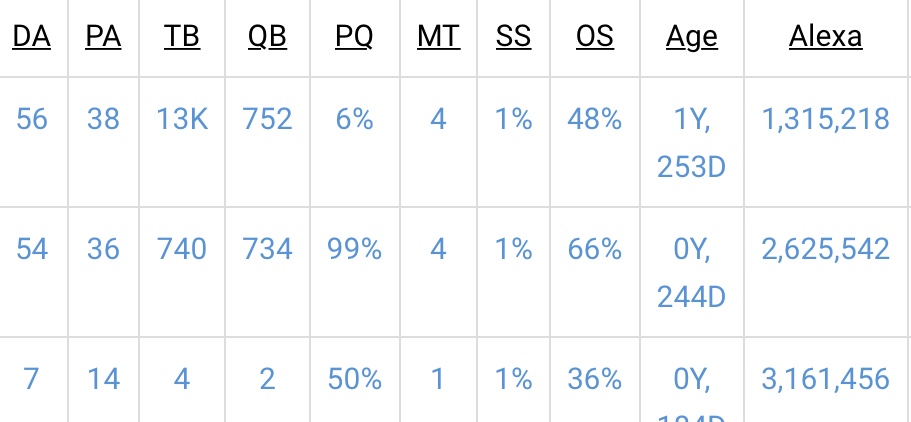Sort by the Age column header
This screenshot has width=911, height=422.
691,38
